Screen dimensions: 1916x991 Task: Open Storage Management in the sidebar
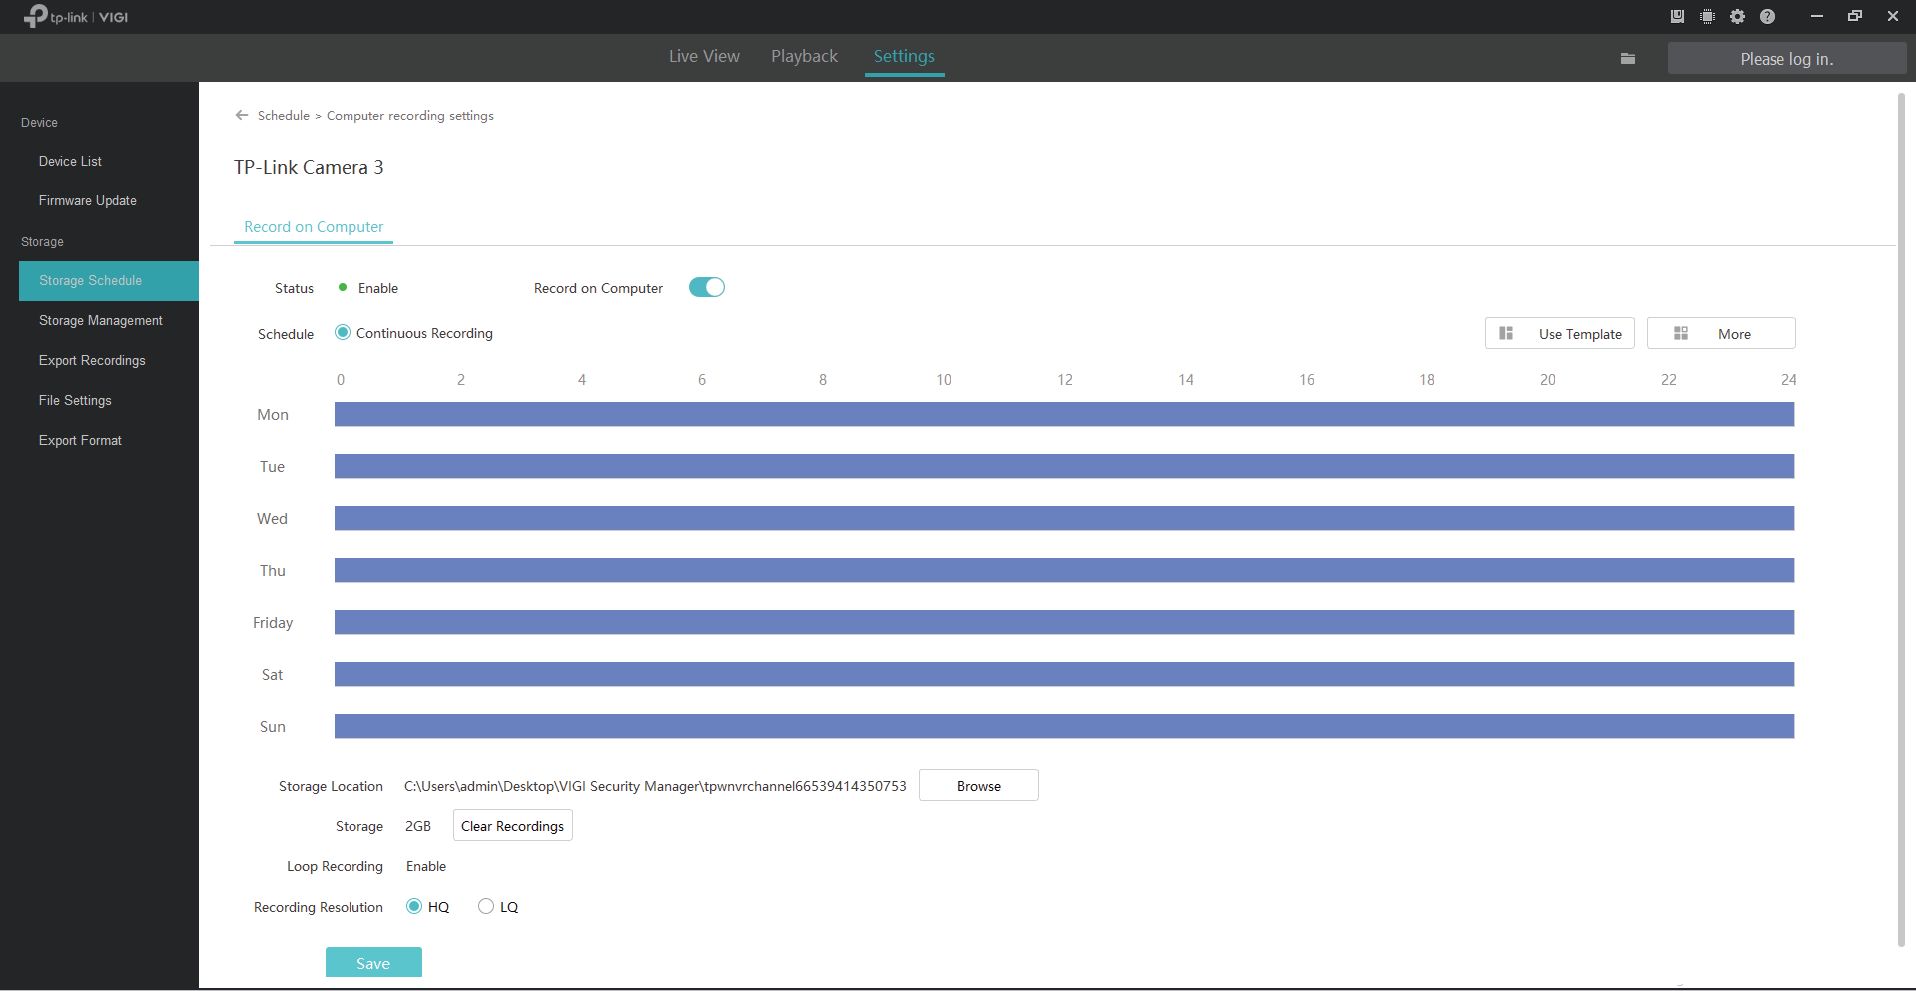pyautogui.click(x=100, y=321)
